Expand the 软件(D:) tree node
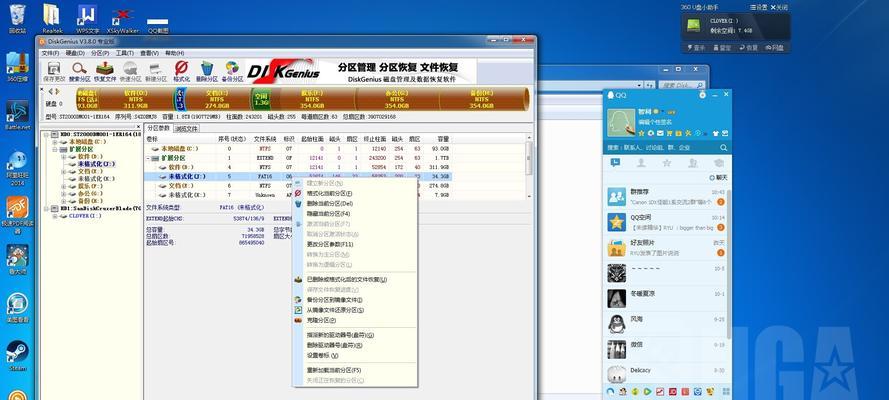 [x=64, y=156]
